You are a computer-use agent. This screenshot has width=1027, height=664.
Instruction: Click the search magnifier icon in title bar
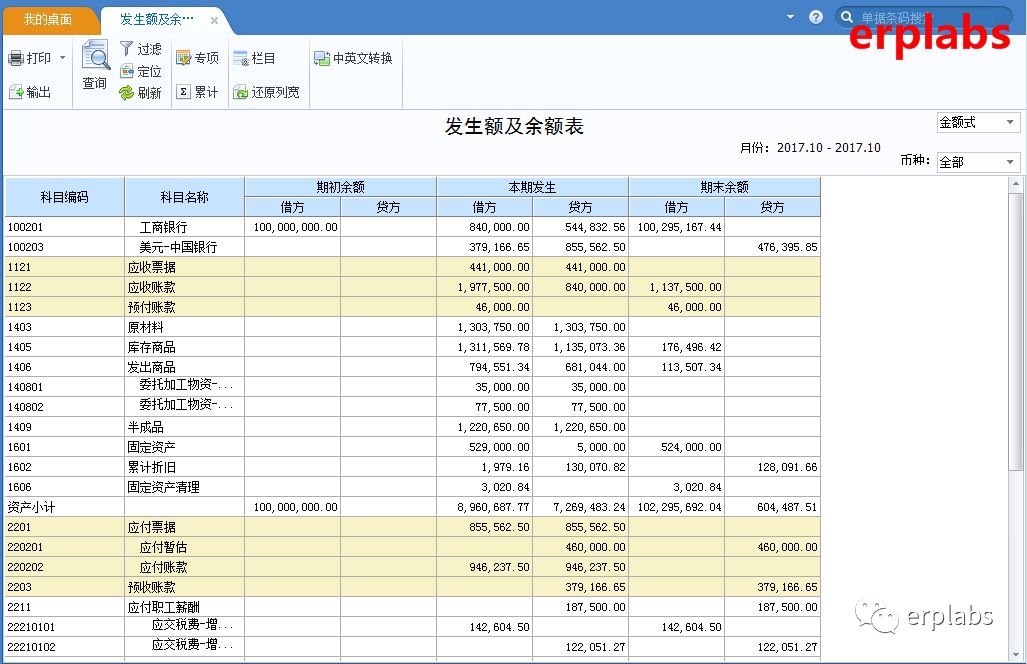[x=847, y=17]
